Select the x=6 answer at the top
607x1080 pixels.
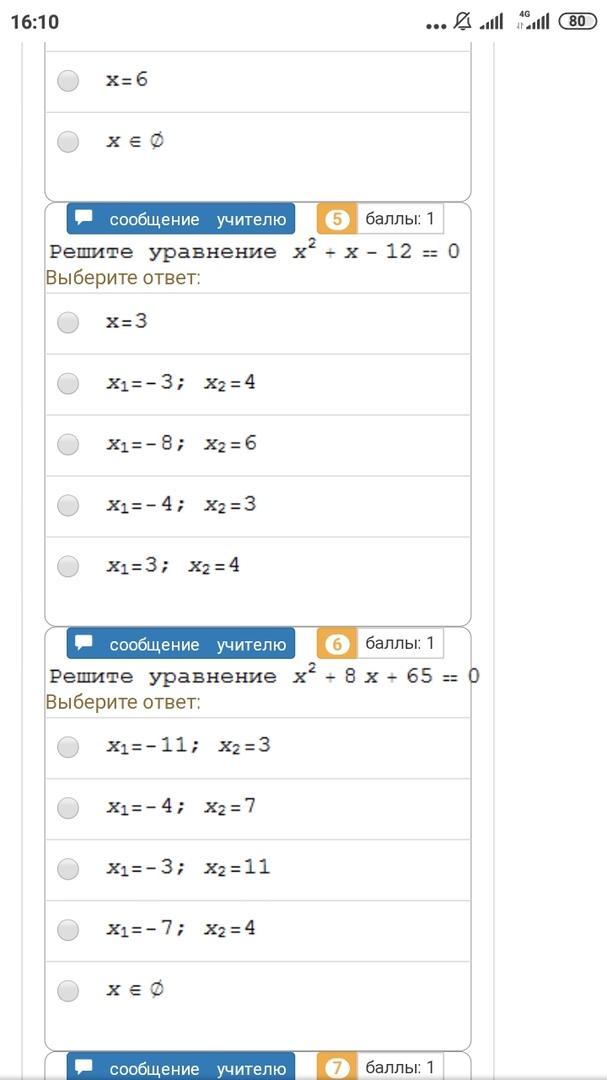coord(68,81)
